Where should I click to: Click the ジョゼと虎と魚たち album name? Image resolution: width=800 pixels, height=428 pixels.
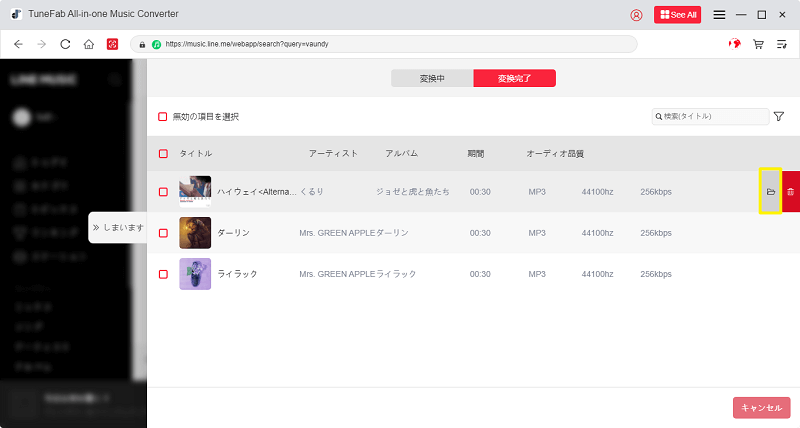(x=413, y=192)
